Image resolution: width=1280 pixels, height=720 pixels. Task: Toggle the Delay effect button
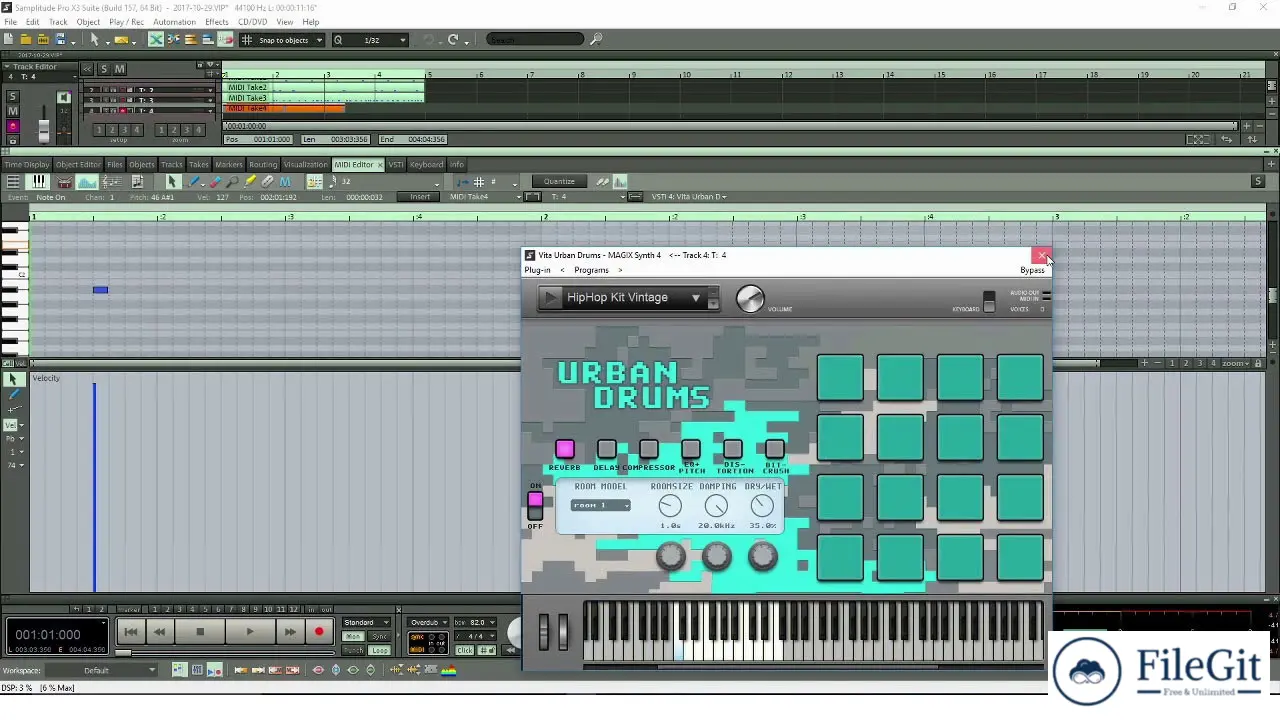click(606, 450)
